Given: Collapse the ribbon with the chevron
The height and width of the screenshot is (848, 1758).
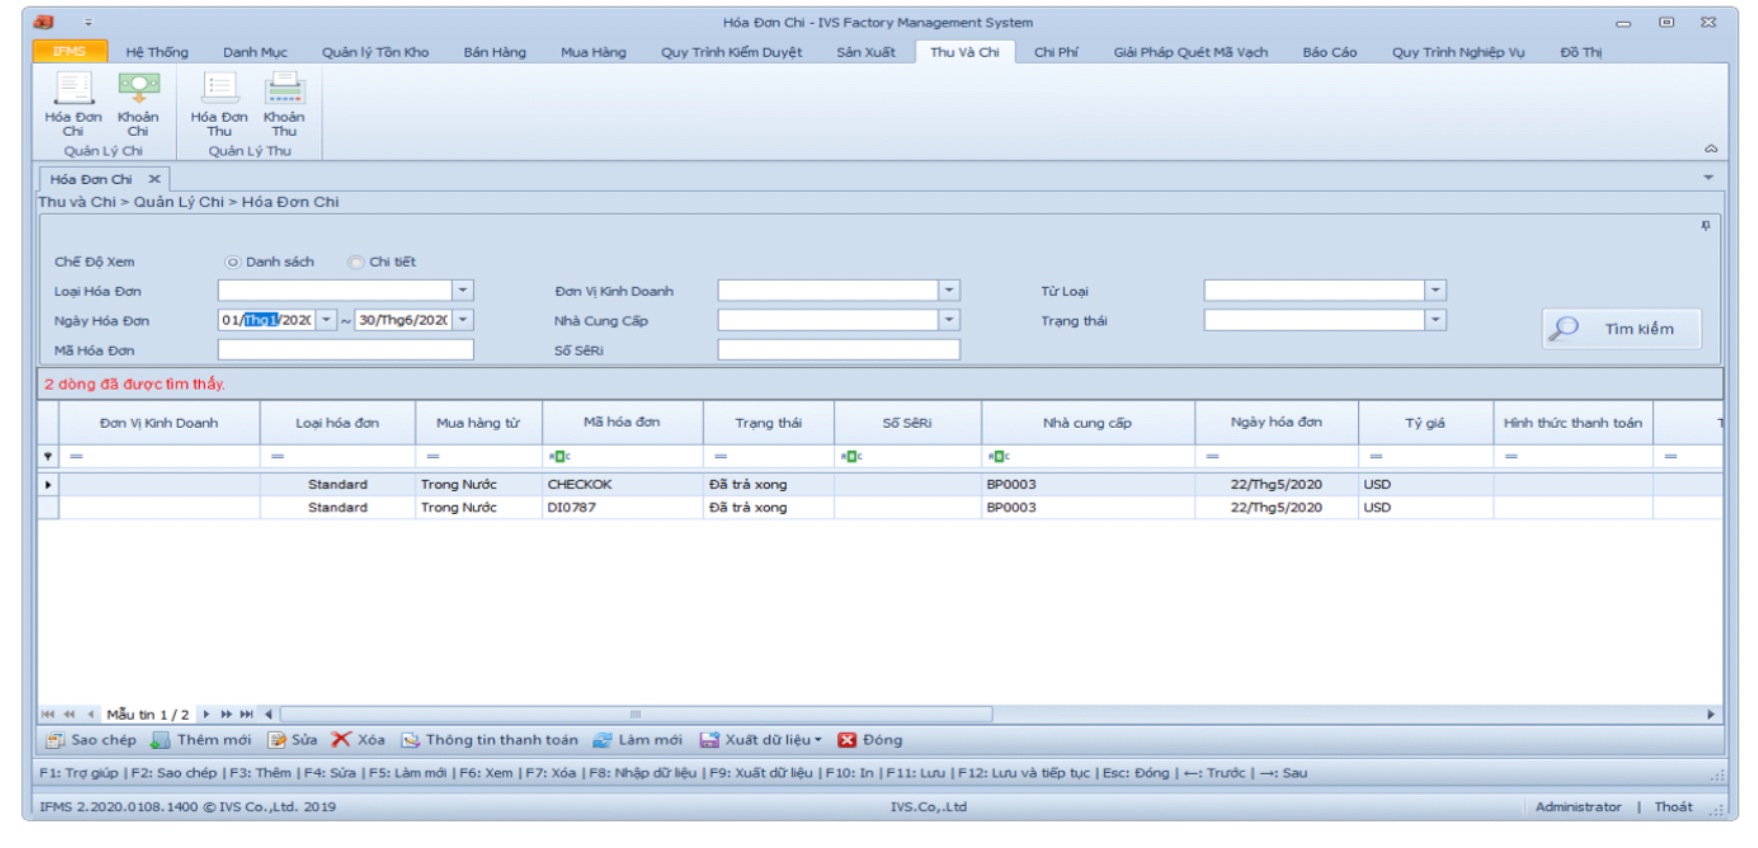Looking at the screenshot, I should click(x=1711, y=148).
